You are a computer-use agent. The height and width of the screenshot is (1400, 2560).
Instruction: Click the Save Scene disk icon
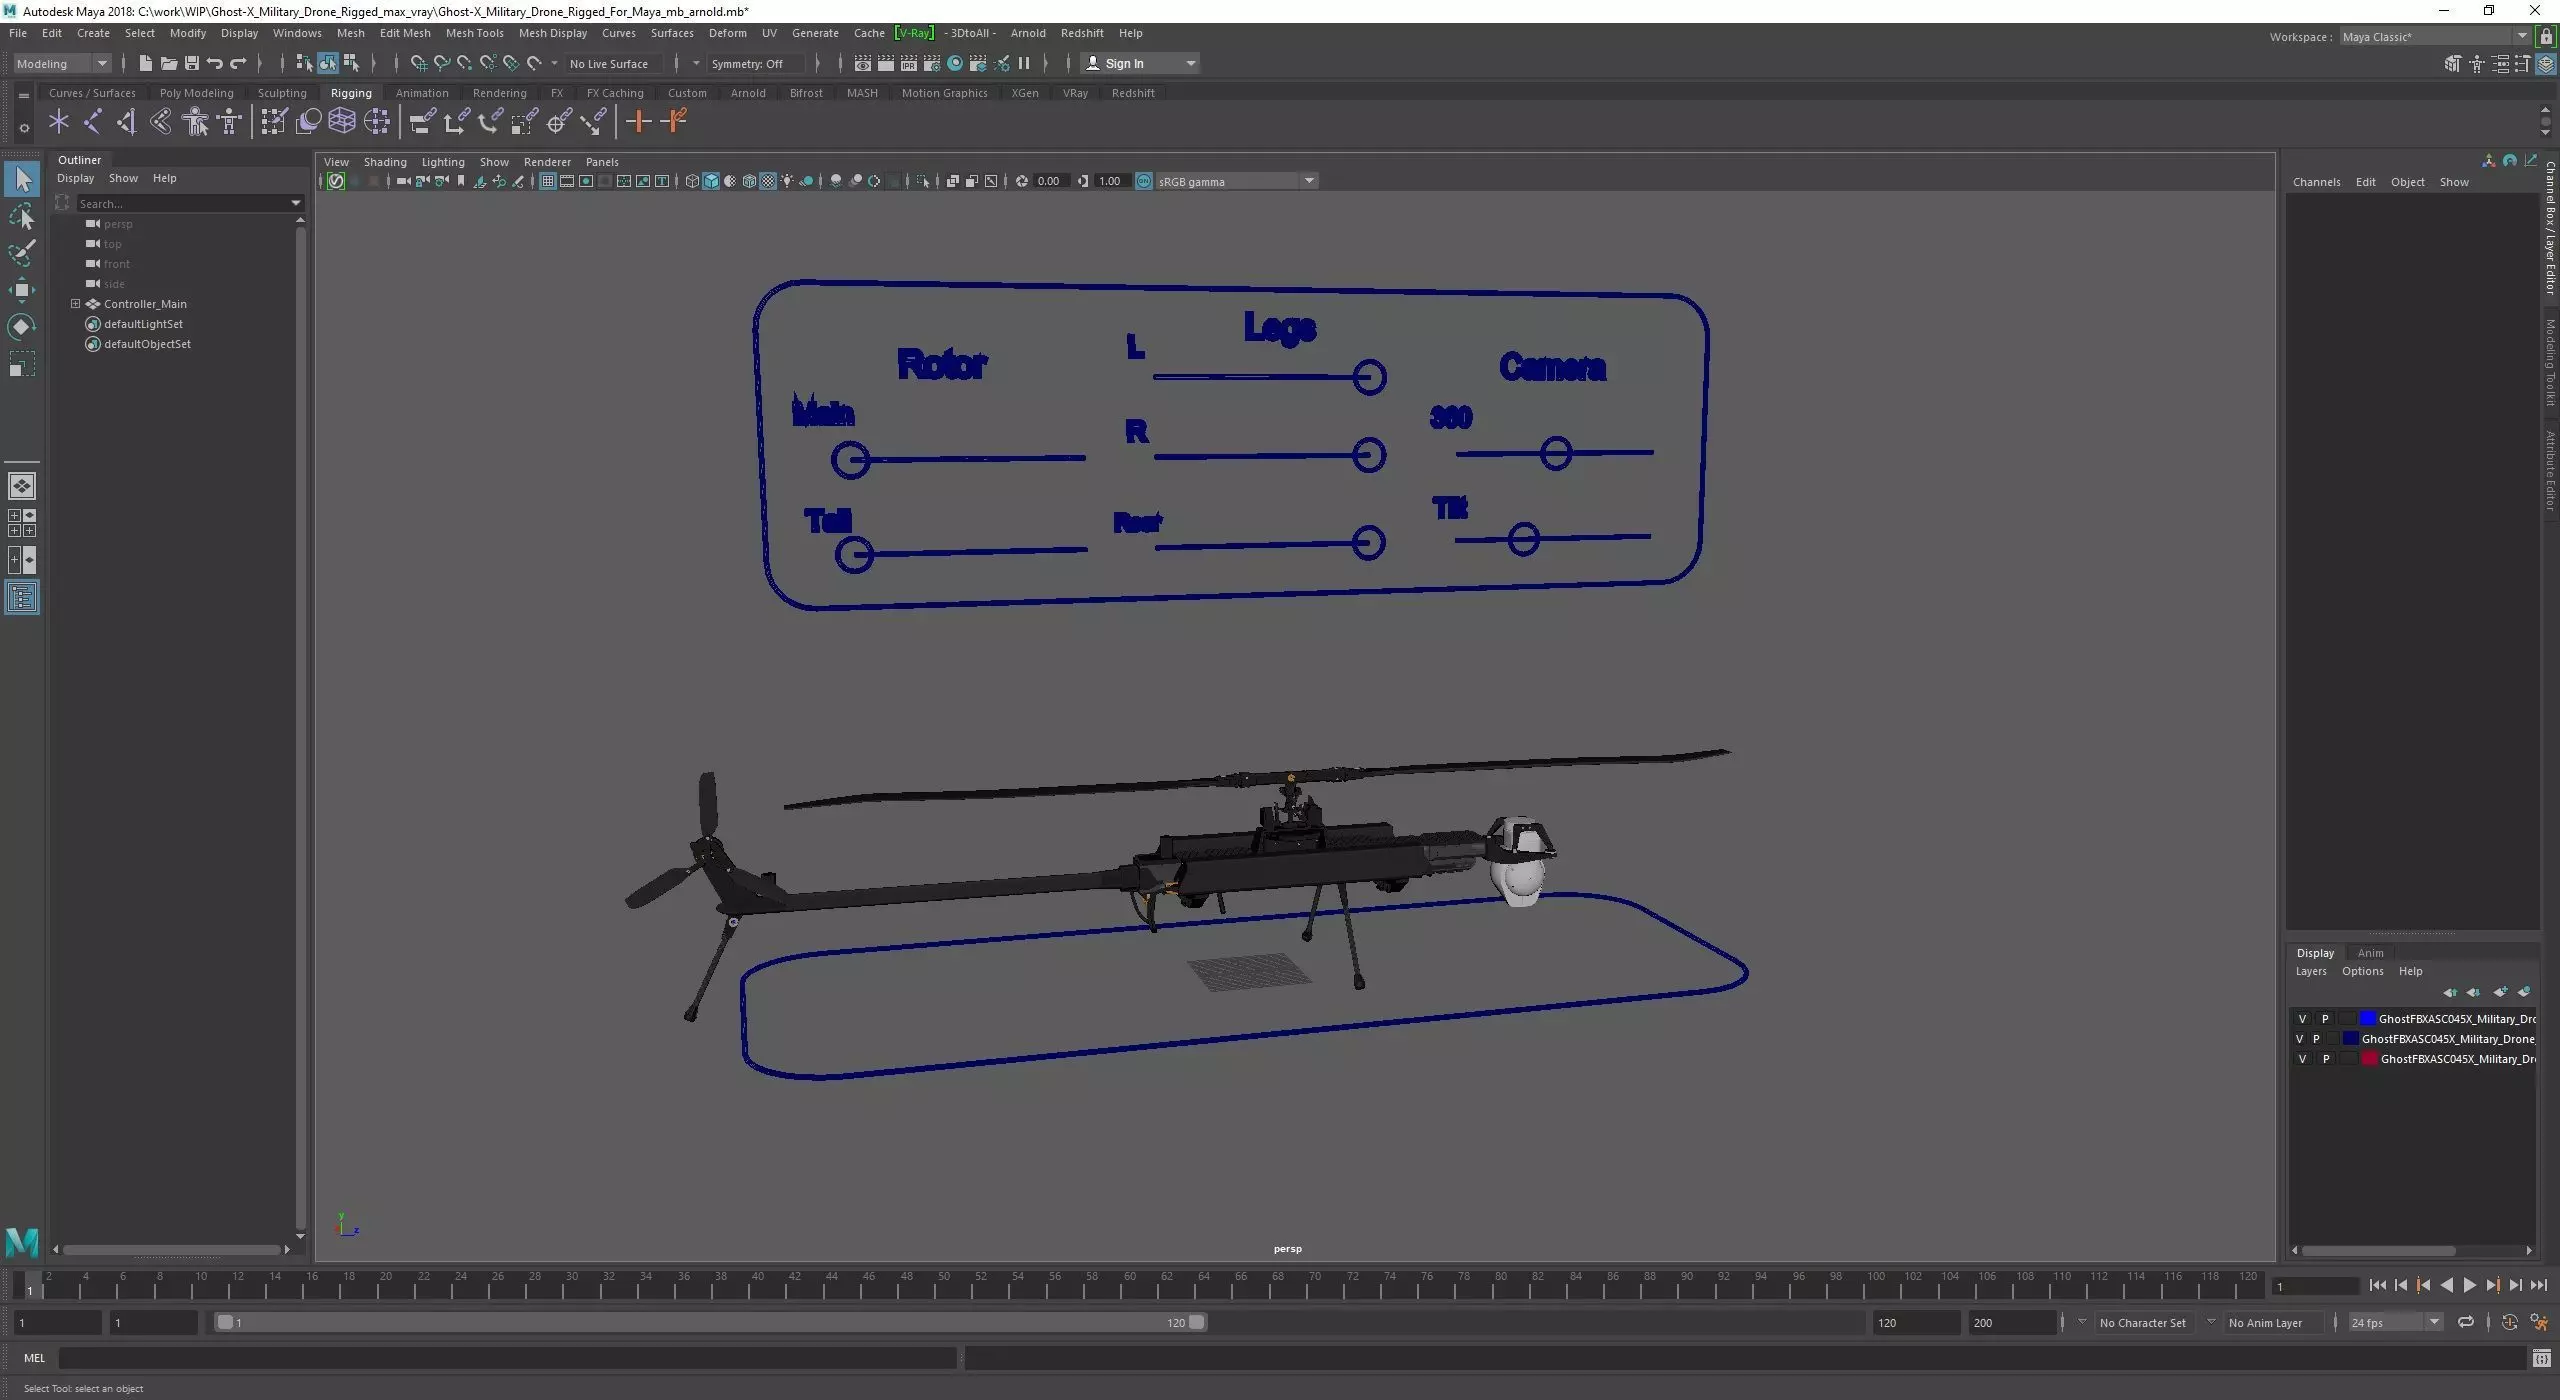point(192,64)
